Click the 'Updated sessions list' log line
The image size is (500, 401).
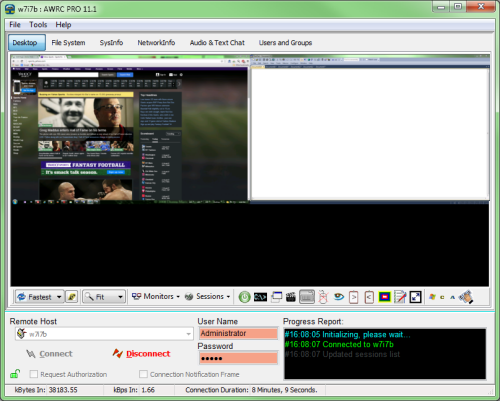(x=342, y=354)
